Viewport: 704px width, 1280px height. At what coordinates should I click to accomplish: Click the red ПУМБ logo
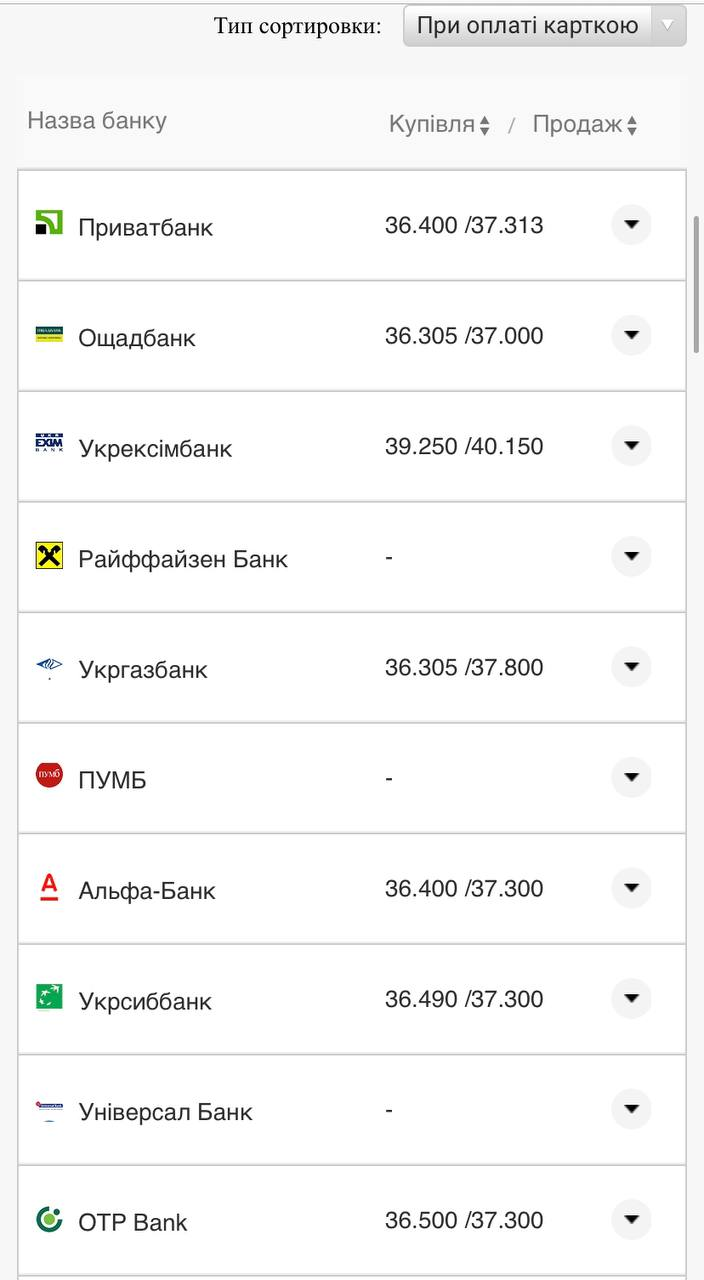coord(48,776)
